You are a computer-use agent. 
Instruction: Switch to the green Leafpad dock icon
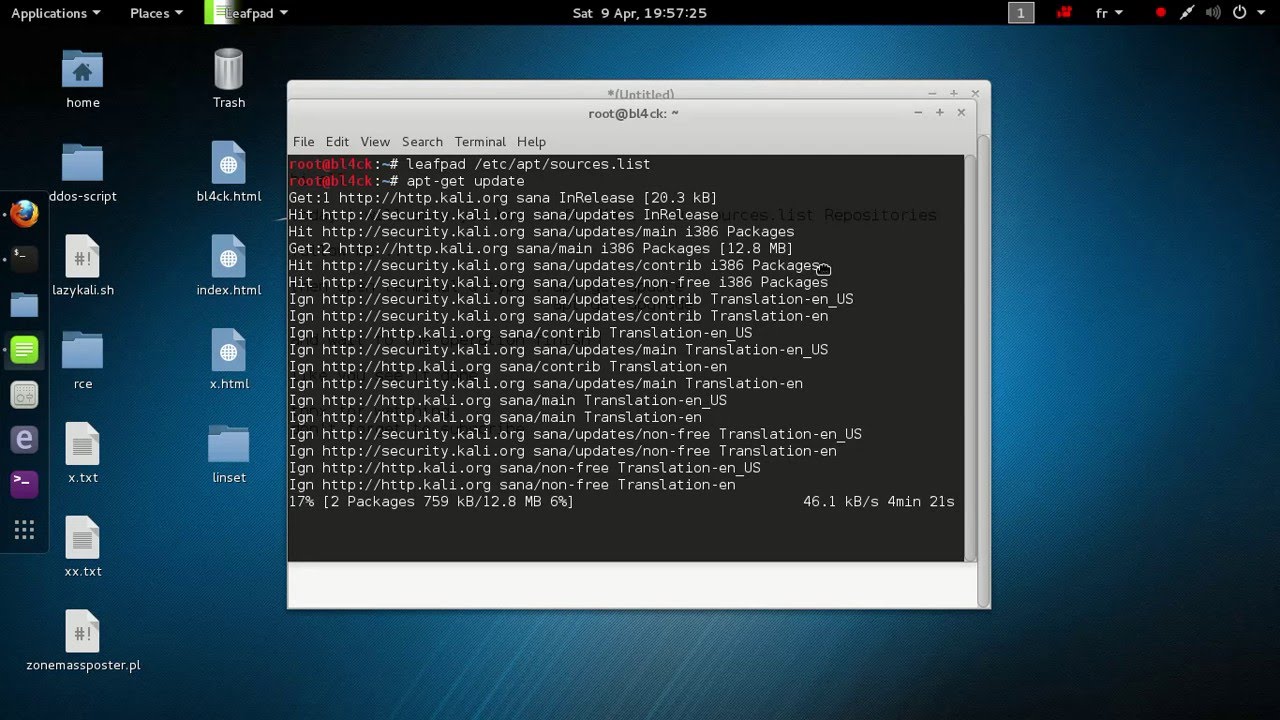point(24,349)
